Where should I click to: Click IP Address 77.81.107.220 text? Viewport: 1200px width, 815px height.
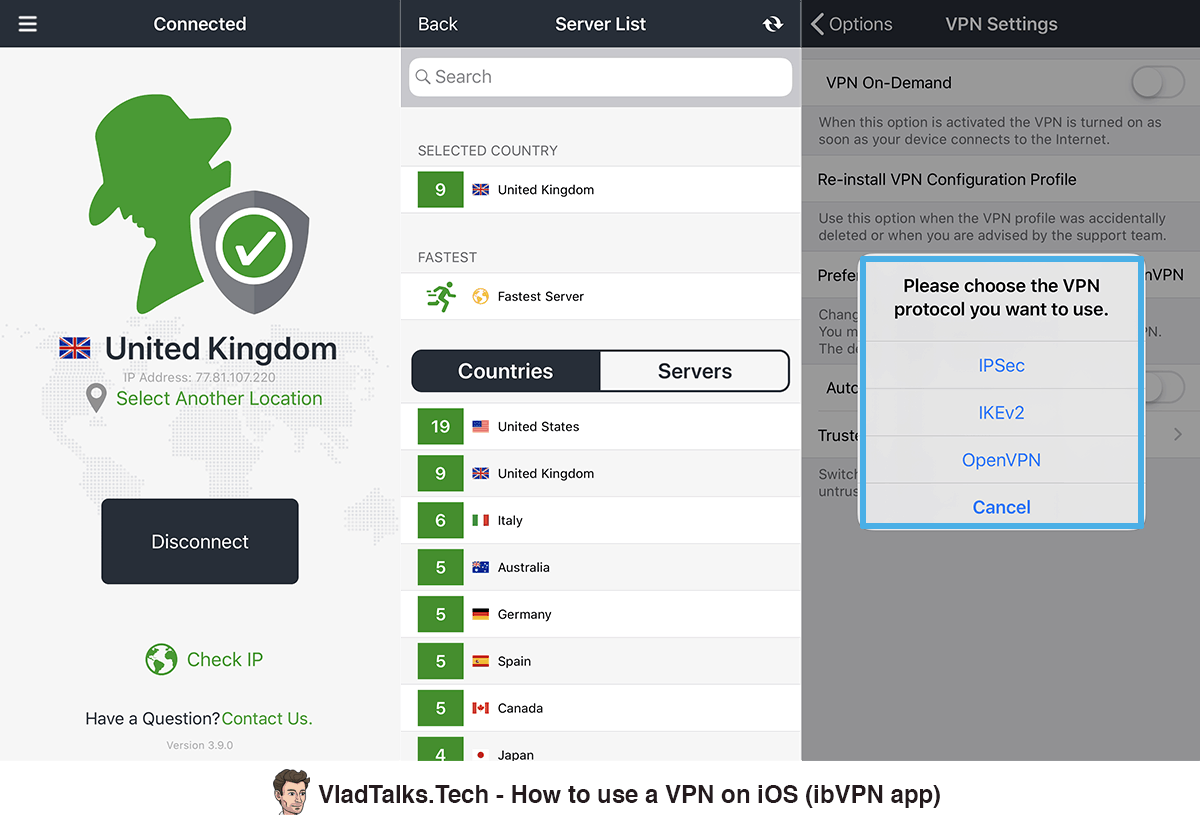pos(199,377)
